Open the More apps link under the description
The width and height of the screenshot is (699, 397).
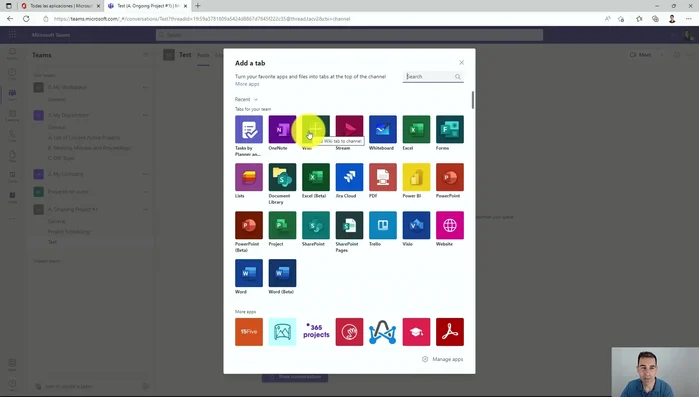coord(247,84)
